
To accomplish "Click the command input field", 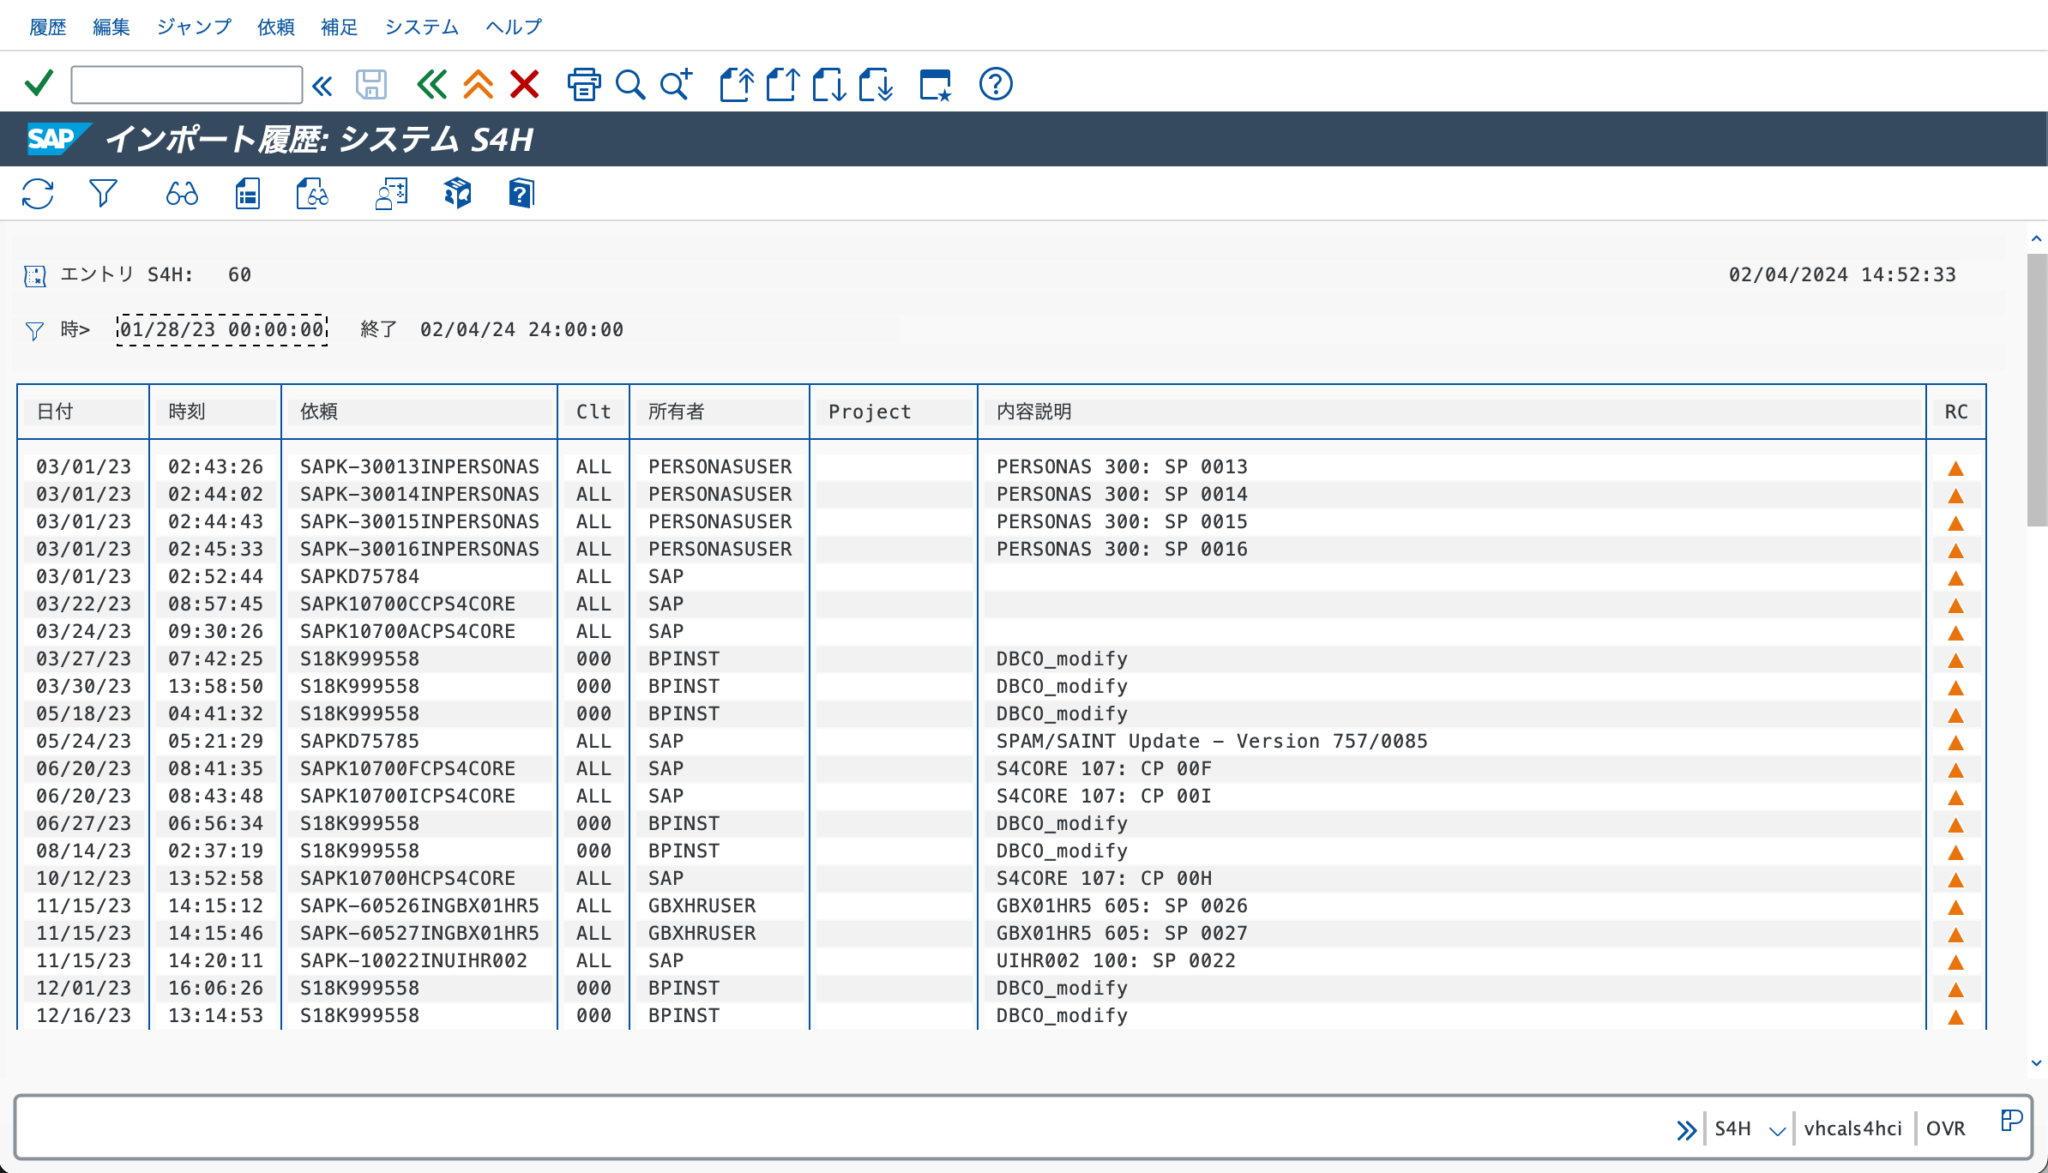I will tap(186, 85).
